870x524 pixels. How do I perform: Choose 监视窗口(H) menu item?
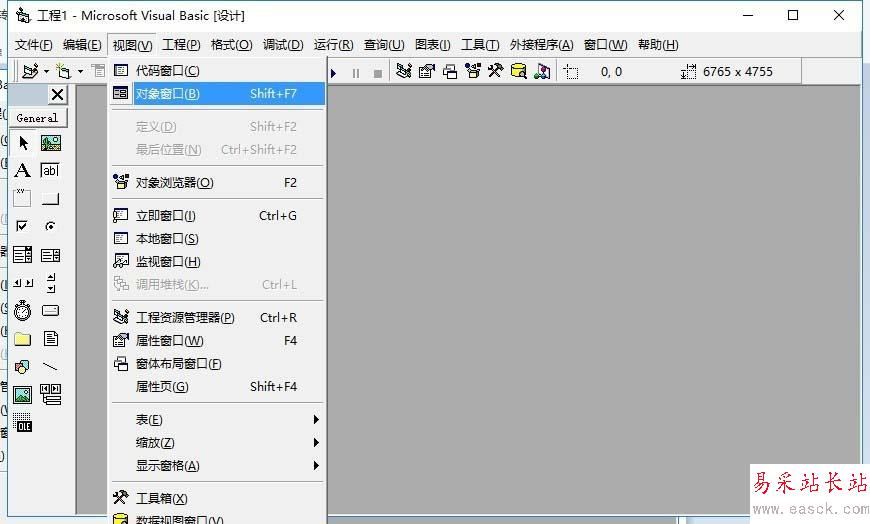[218, 261]
